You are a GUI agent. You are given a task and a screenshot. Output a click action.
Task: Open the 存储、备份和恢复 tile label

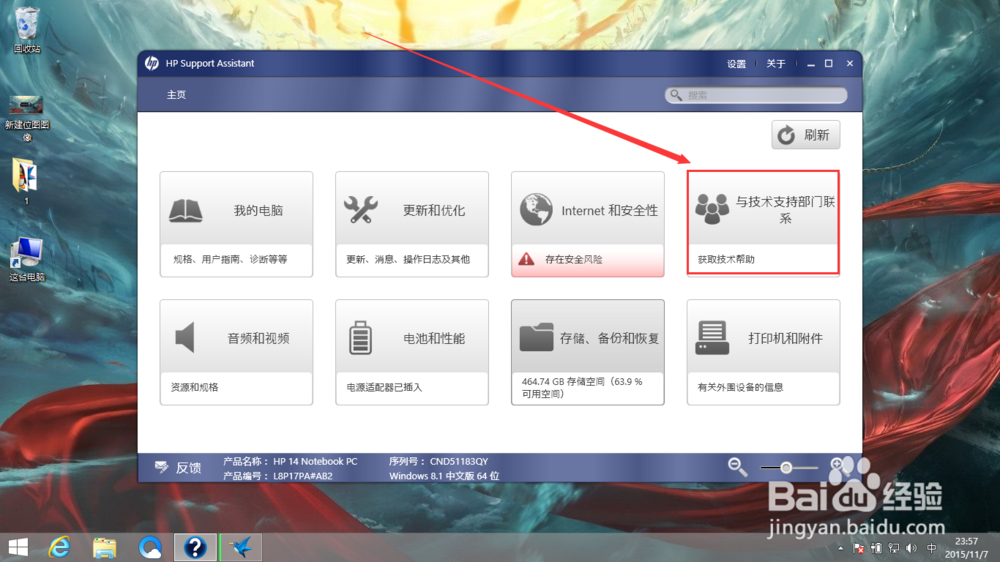609,338
